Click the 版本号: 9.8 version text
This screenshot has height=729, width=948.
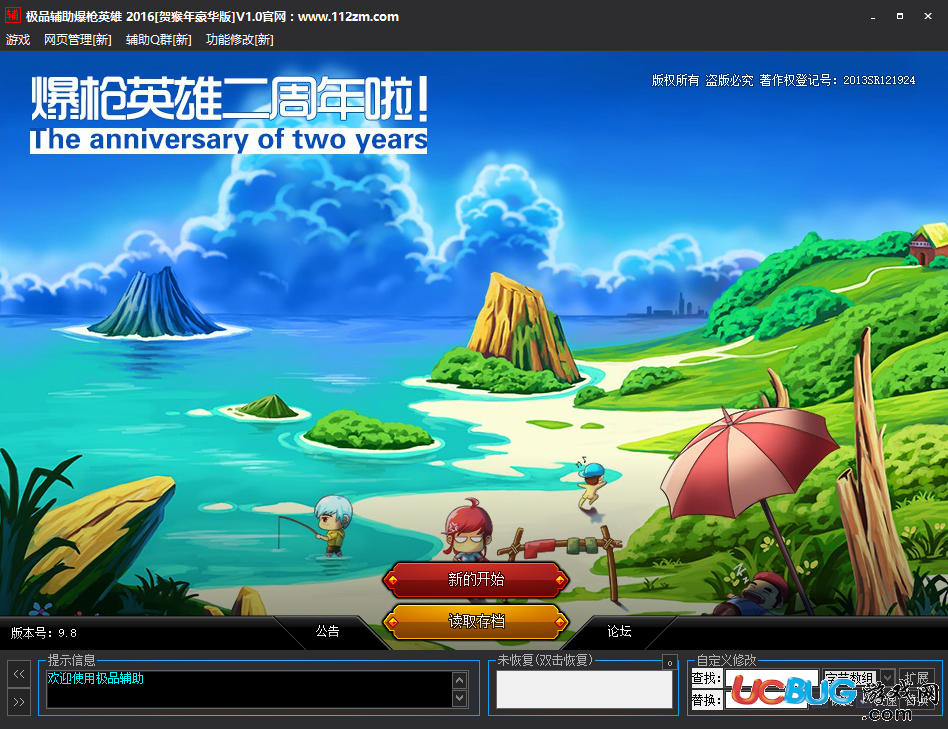click(x=44, y=633)
